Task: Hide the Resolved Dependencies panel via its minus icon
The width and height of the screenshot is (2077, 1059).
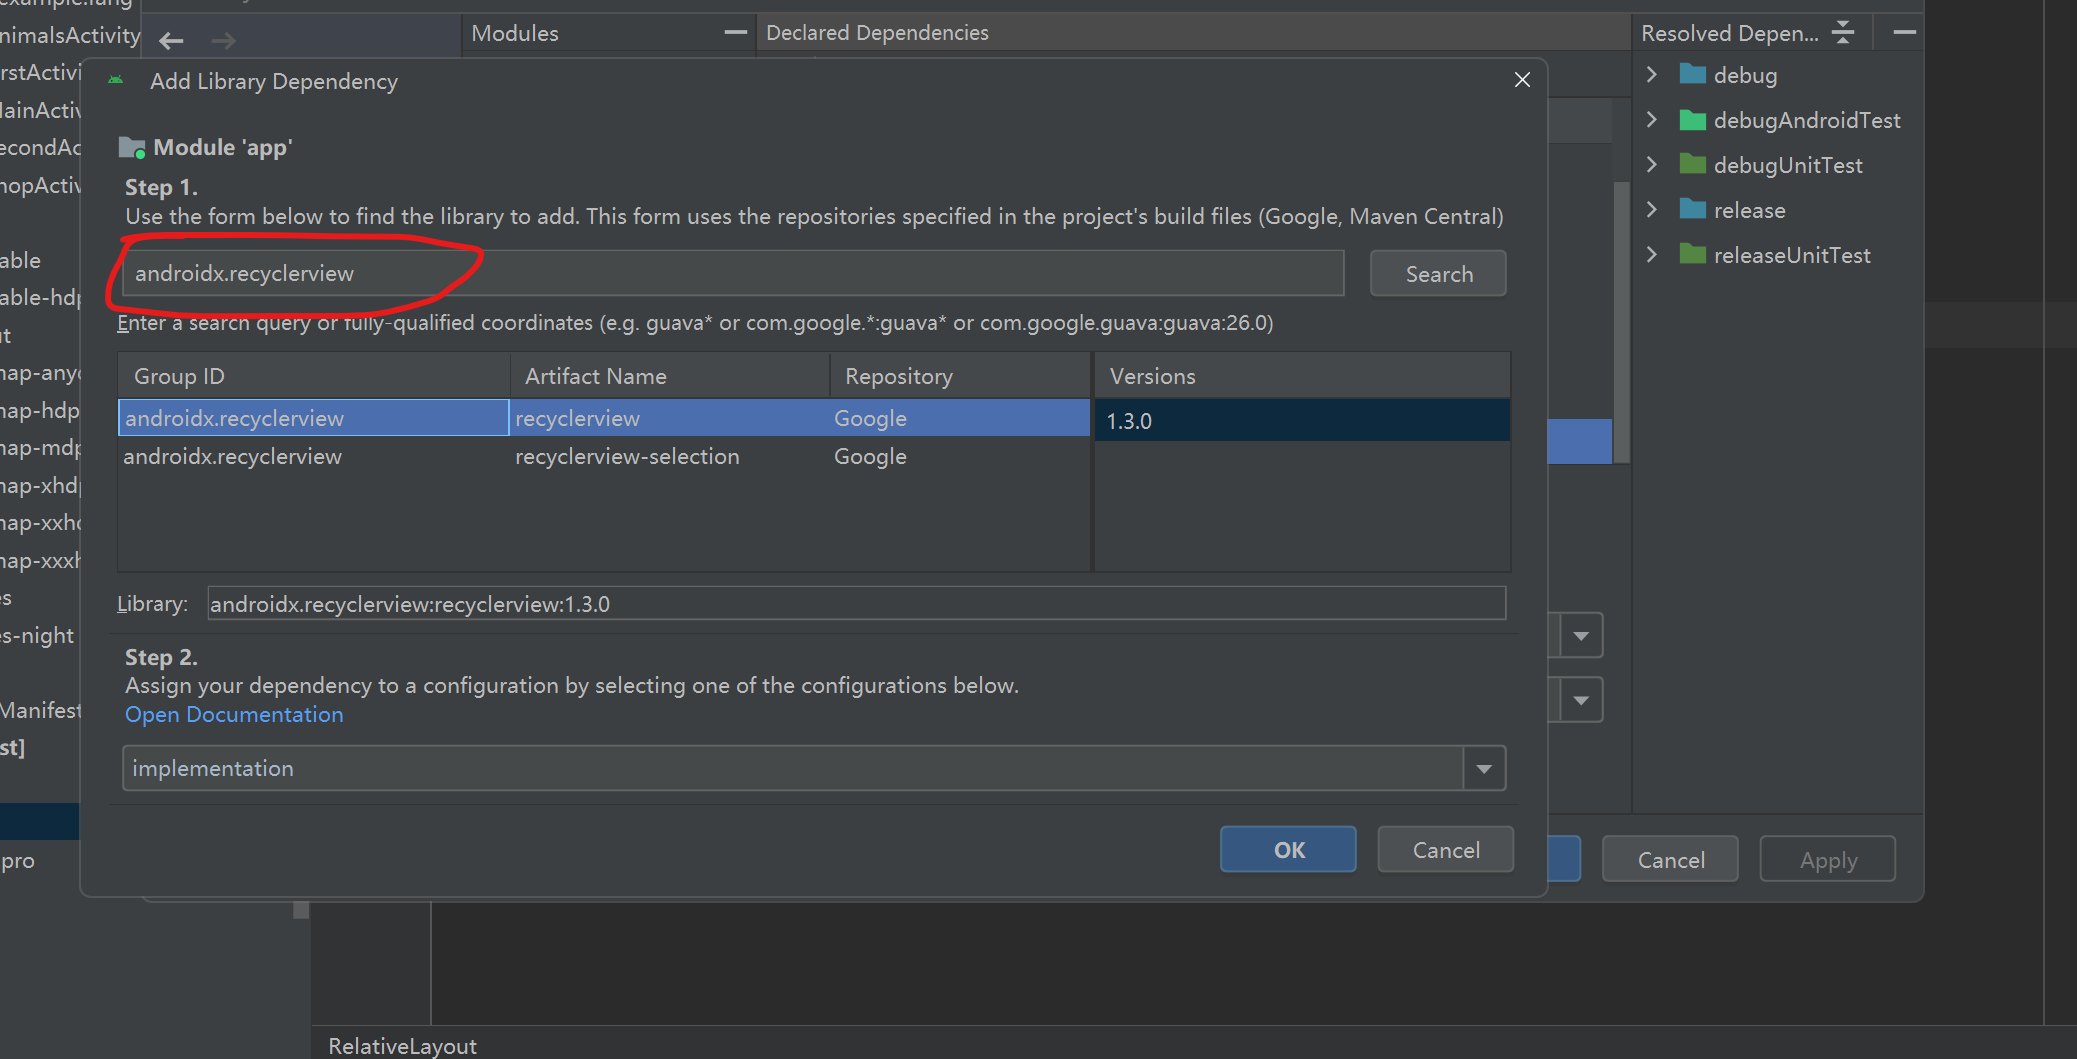Action: click(x=1904, y=33)
